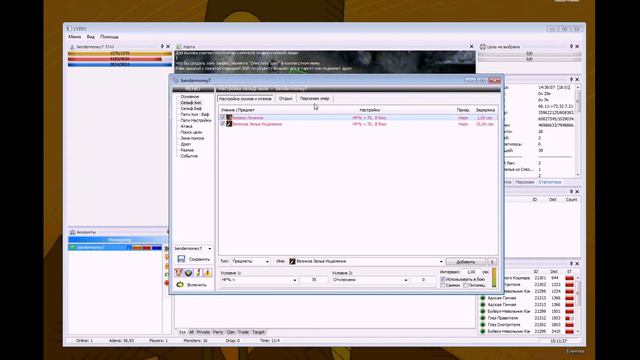
Task: Click green status dot beside Глаз Правителя
Action: [x=483, y=318]
